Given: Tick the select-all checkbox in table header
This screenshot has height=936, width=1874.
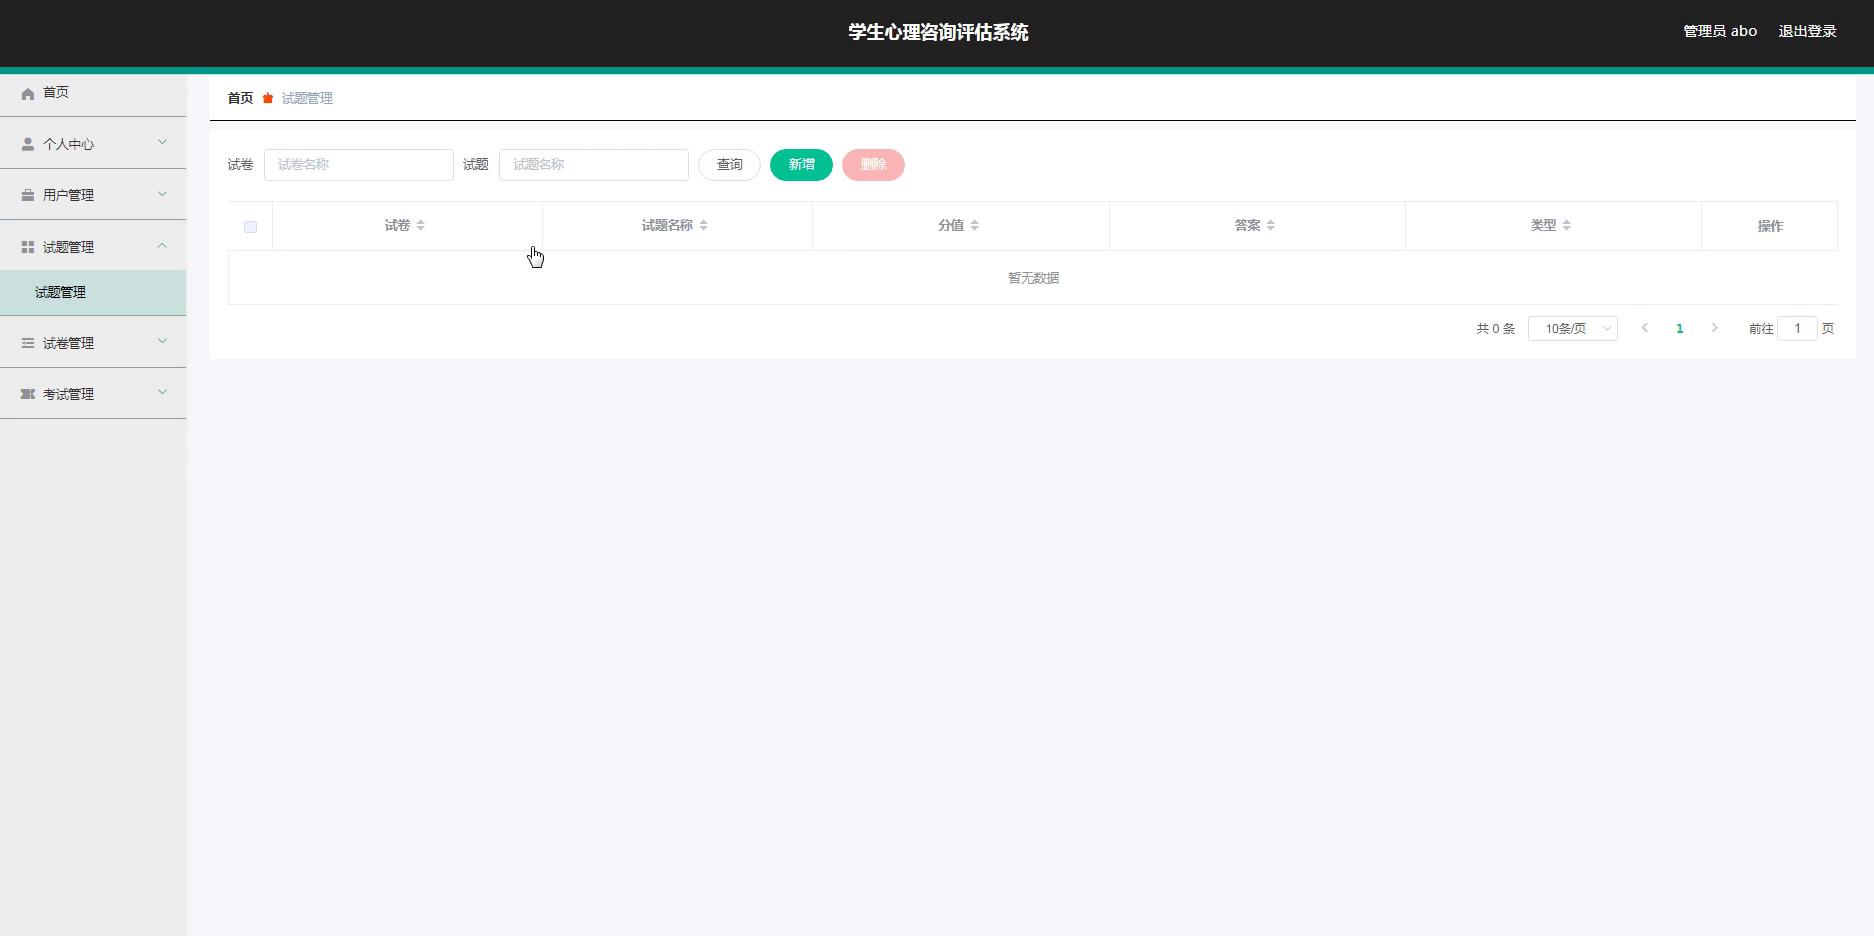Looking at the screenshot, I should [250, 227].
